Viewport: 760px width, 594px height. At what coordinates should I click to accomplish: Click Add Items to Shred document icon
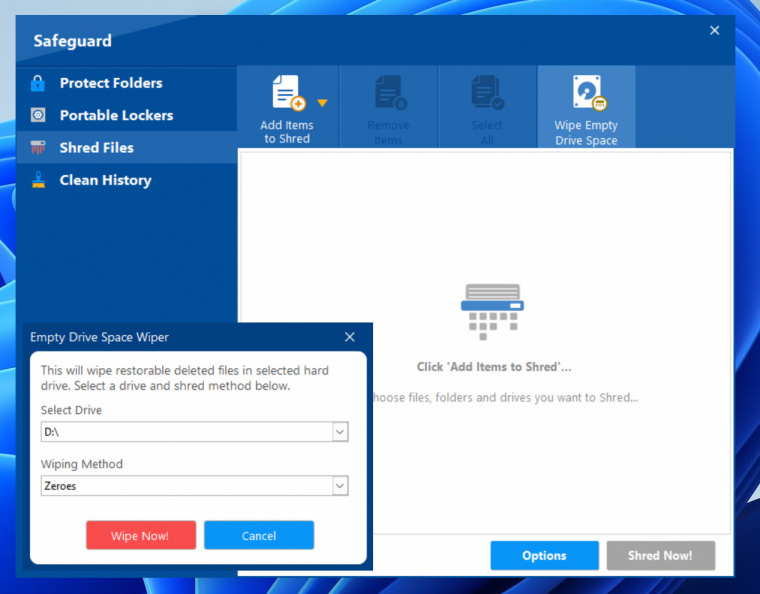tap(288, 93)
